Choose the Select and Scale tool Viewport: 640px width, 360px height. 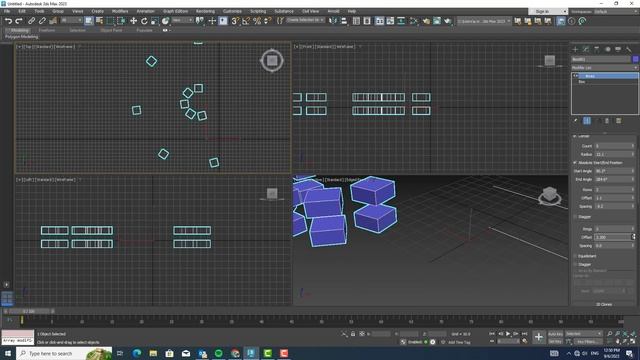(155, 21)
